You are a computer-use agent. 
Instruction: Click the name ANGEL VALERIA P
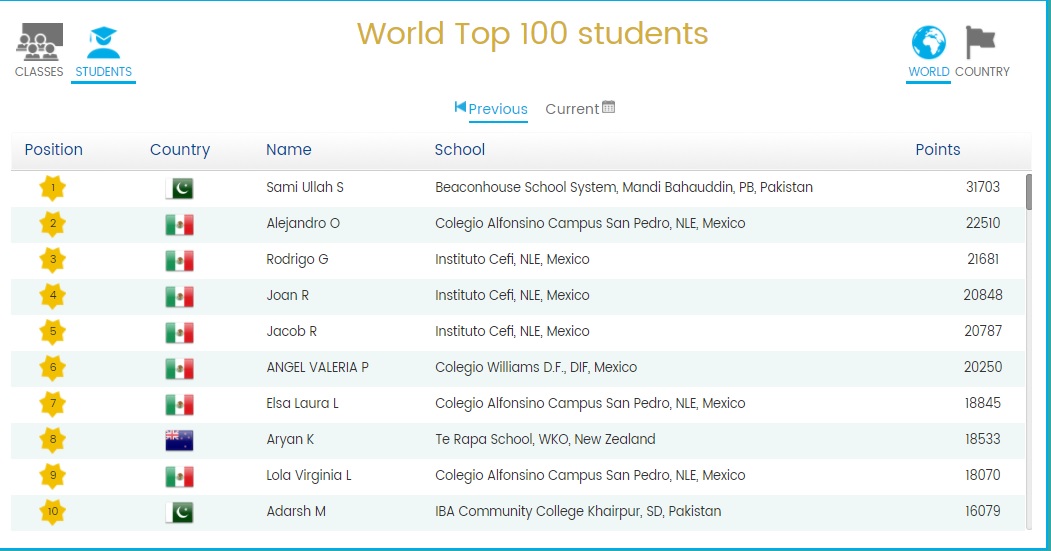pyautogui.click(x=318, y=367)
